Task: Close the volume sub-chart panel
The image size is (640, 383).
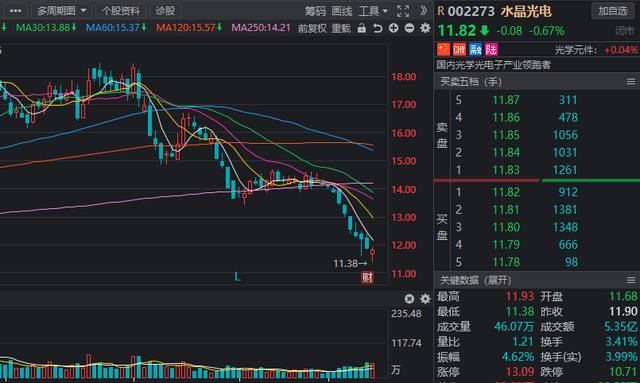Action: click(409, 299)
